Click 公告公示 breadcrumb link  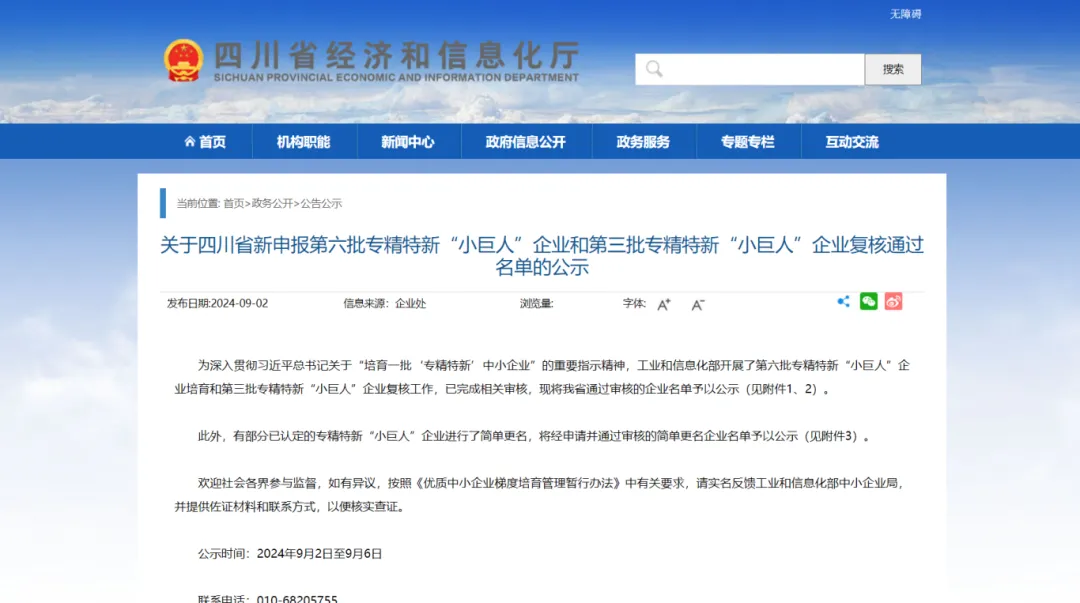tap(321, 203)
